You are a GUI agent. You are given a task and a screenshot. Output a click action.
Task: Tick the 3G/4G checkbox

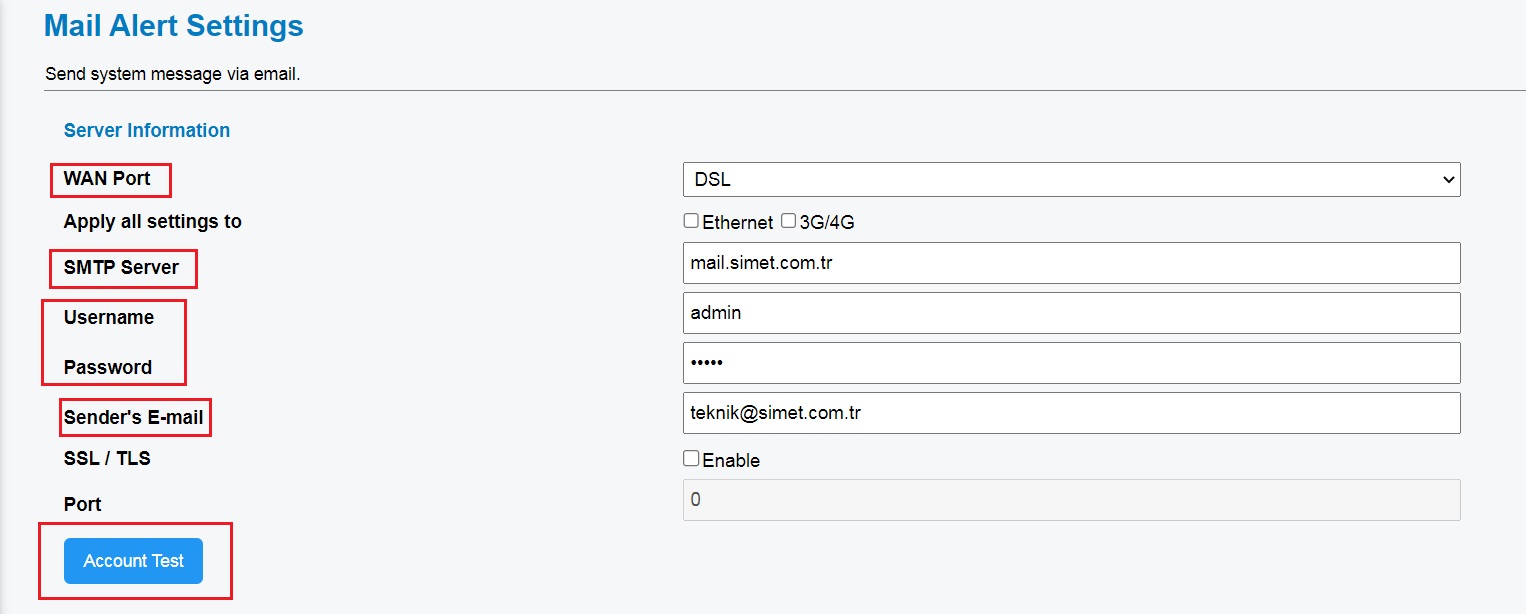(788, 221)
